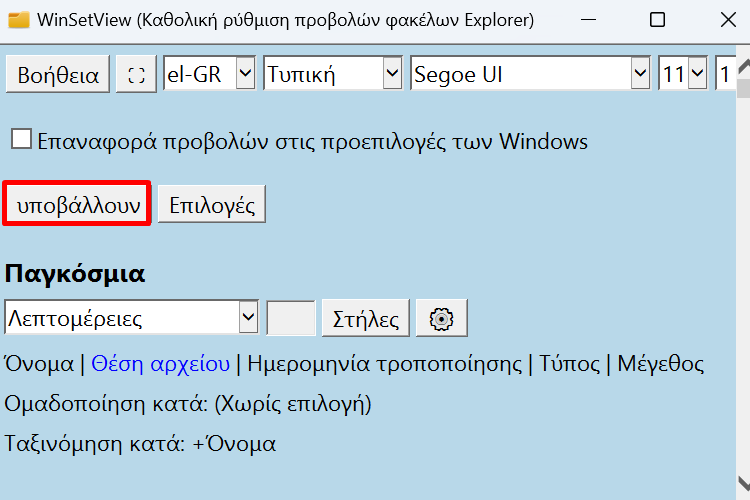
Task: Open the el-GR language dropdown
Action: click(210, 73)
